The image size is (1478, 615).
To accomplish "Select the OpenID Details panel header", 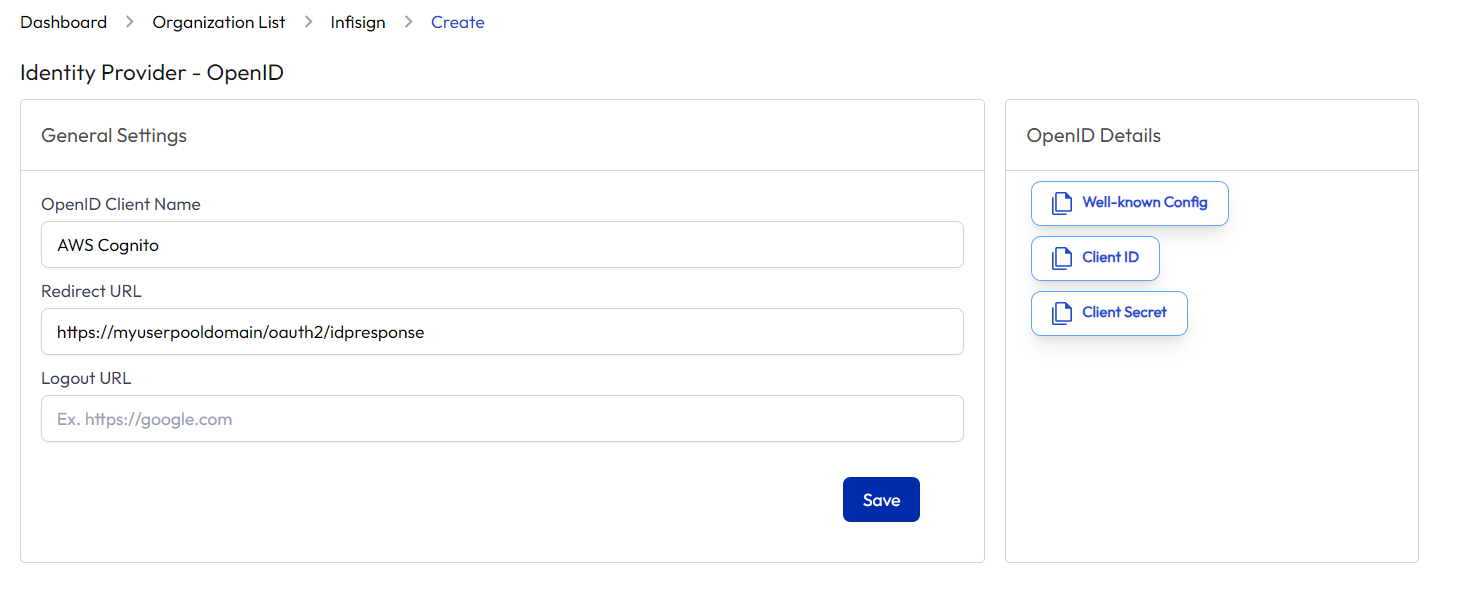I will pyautogui.click(x=1094, y=135).
